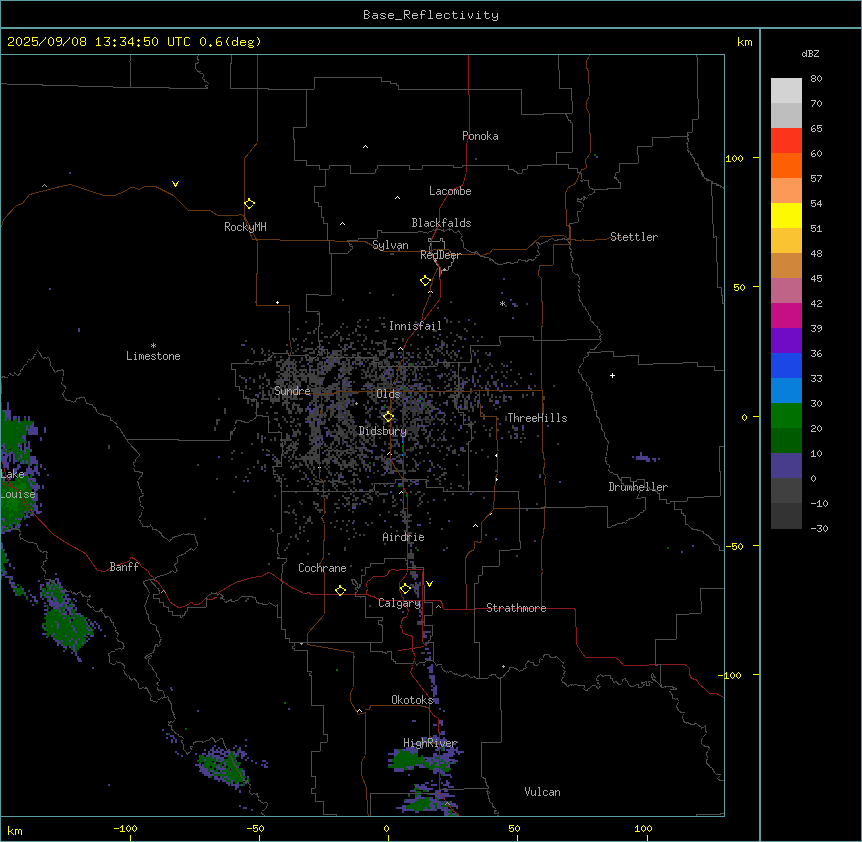The image size is (862, 842).
Task: Click the white caret marker west of Lacombe
Action: (397, 197)
